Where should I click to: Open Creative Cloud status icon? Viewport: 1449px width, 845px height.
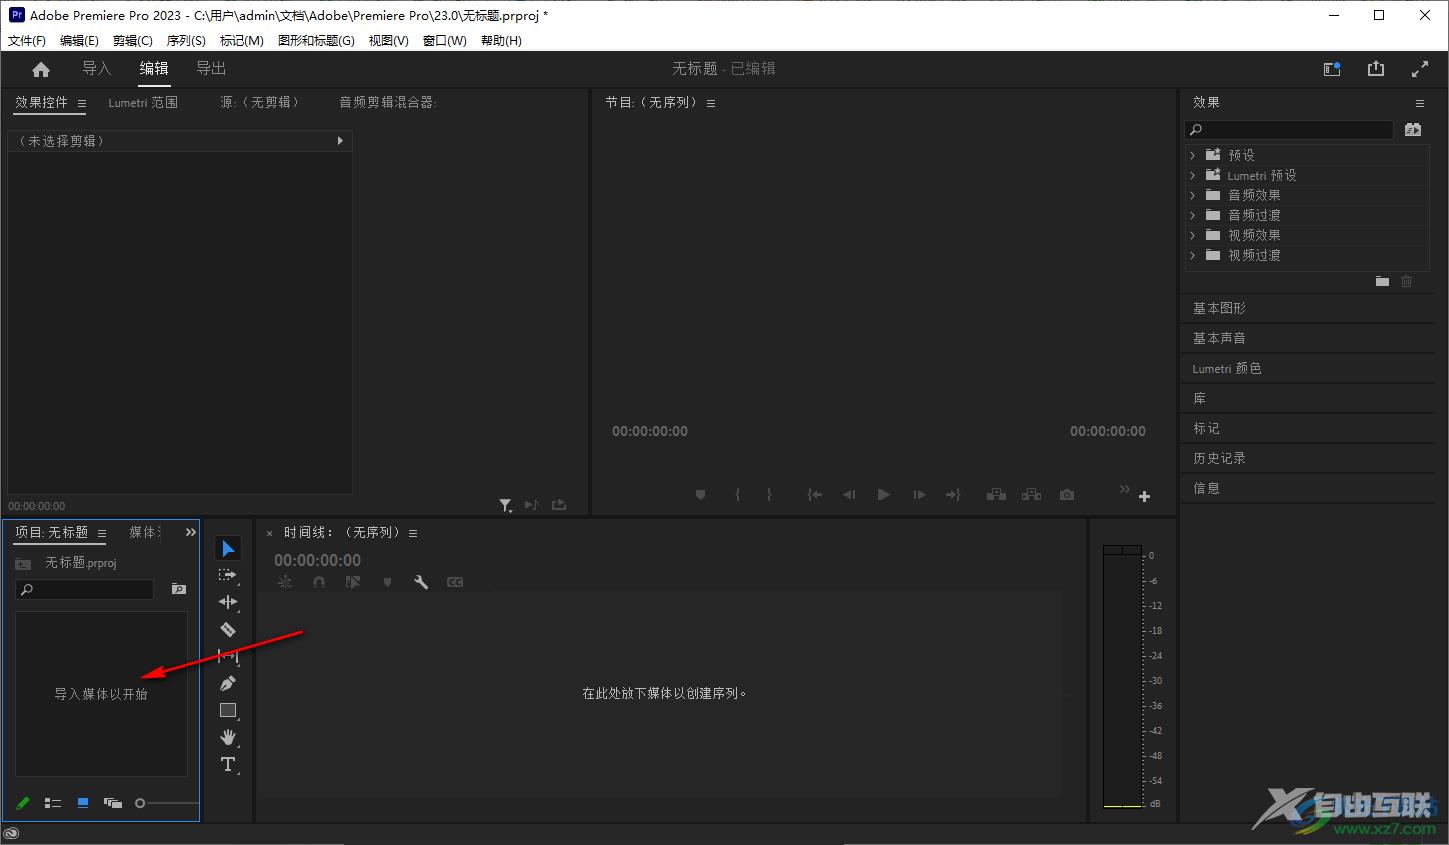coord(11,833)
